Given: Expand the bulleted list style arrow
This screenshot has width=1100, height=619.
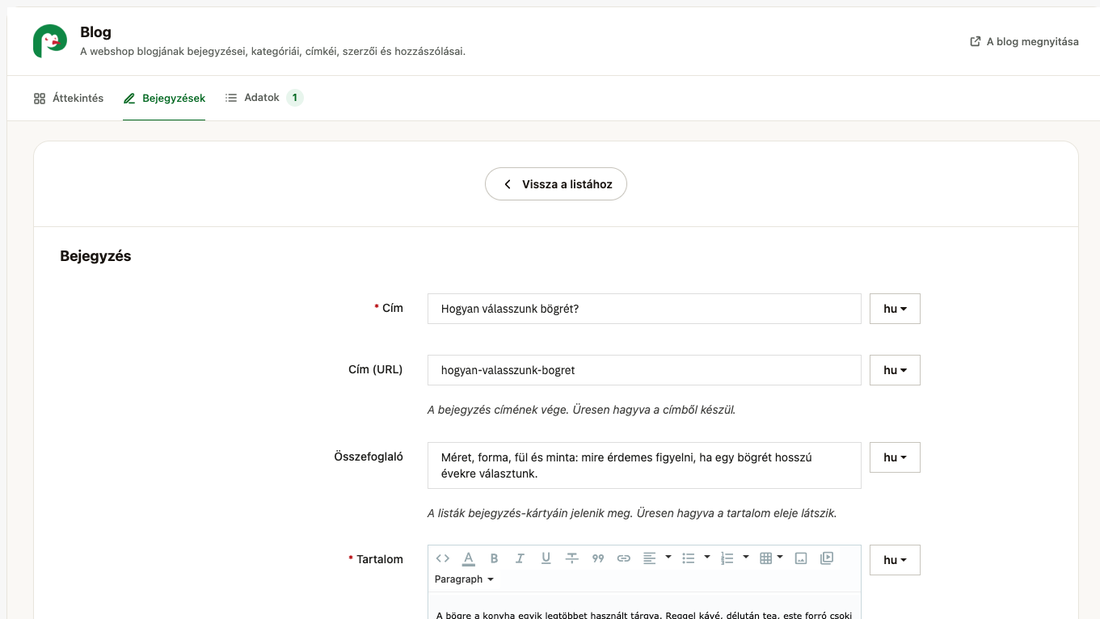Looking at the screenshot, I should click(707, 557).
